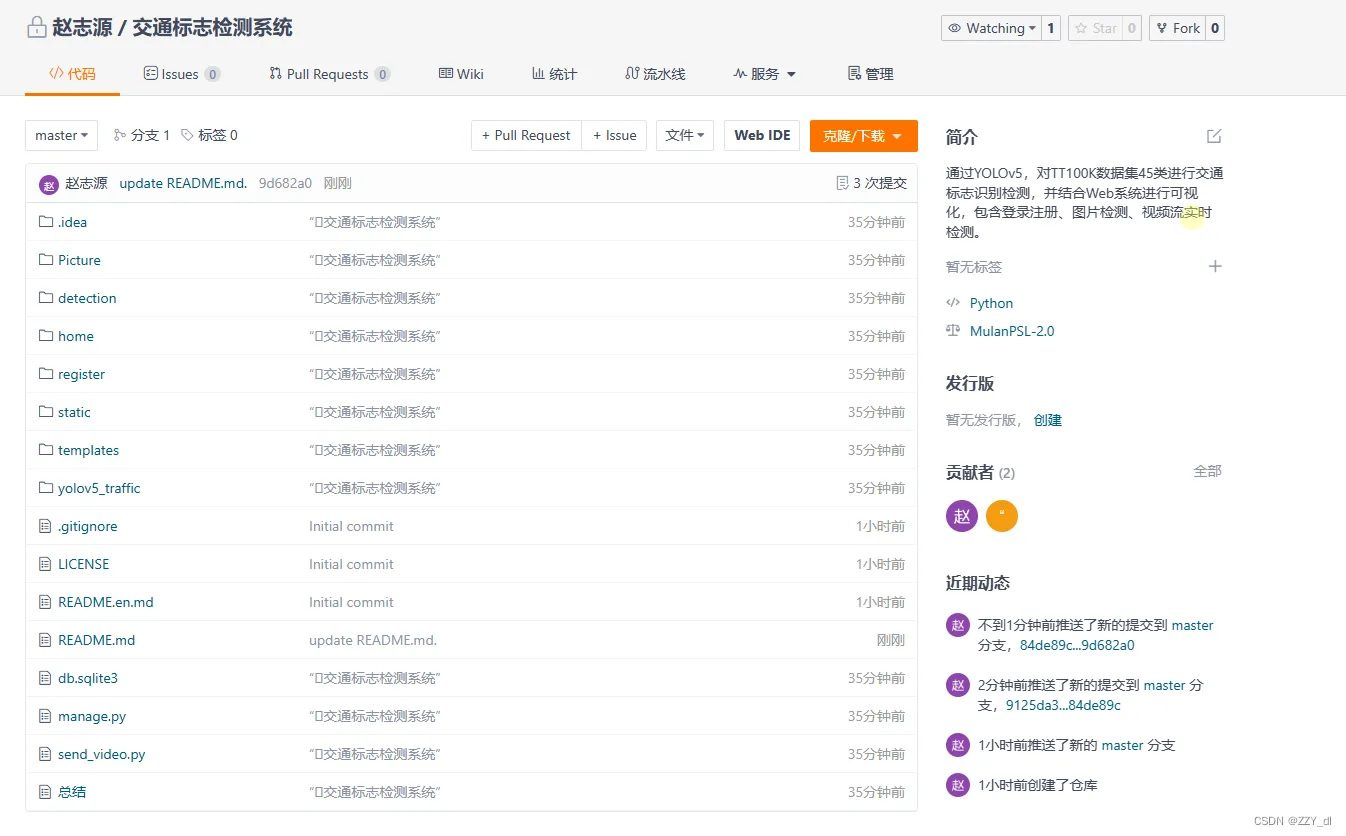Open compare link 9125da3...84de89c

coord(1063,705)
